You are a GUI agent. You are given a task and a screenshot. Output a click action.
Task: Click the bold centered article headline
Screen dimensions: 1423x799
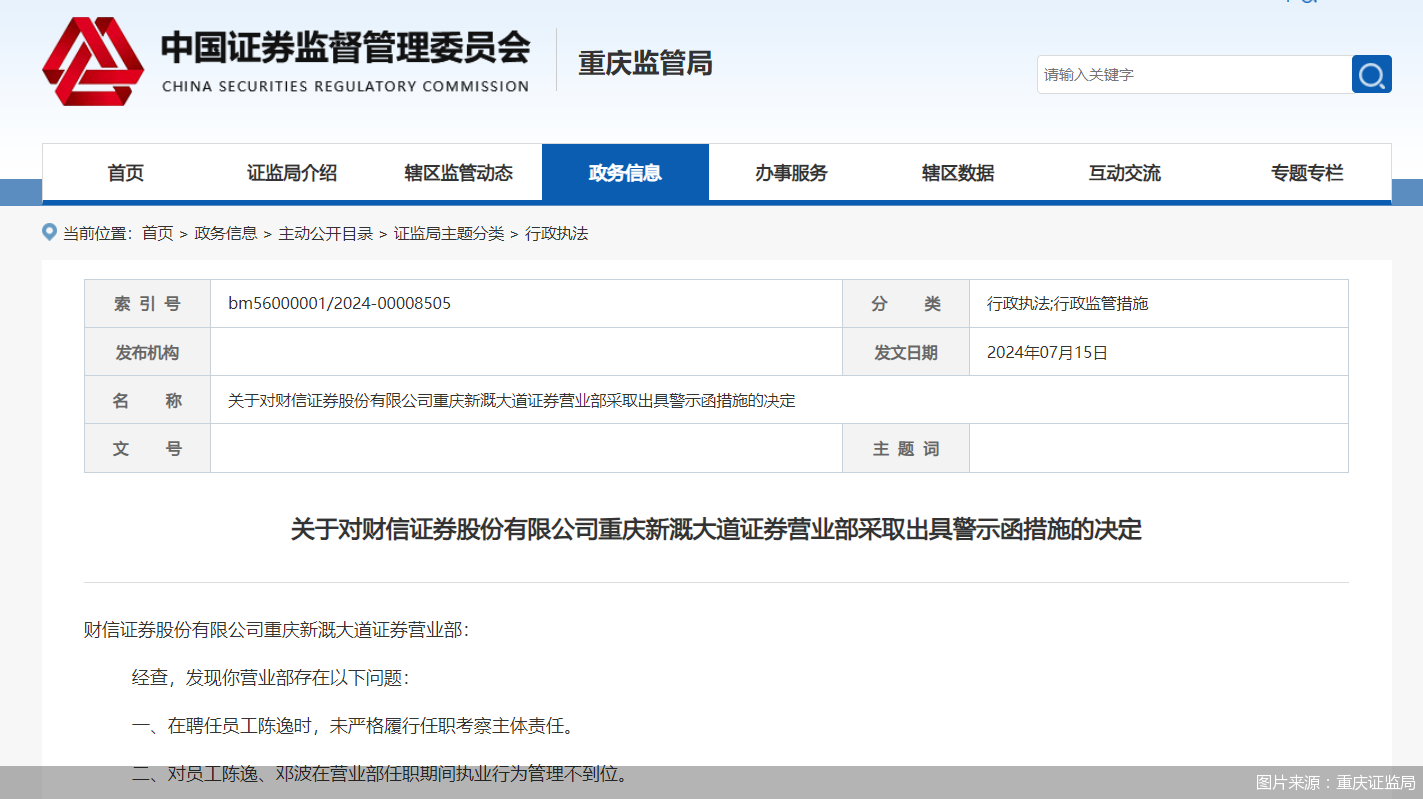pyautogui.click(x=716, y=529)
